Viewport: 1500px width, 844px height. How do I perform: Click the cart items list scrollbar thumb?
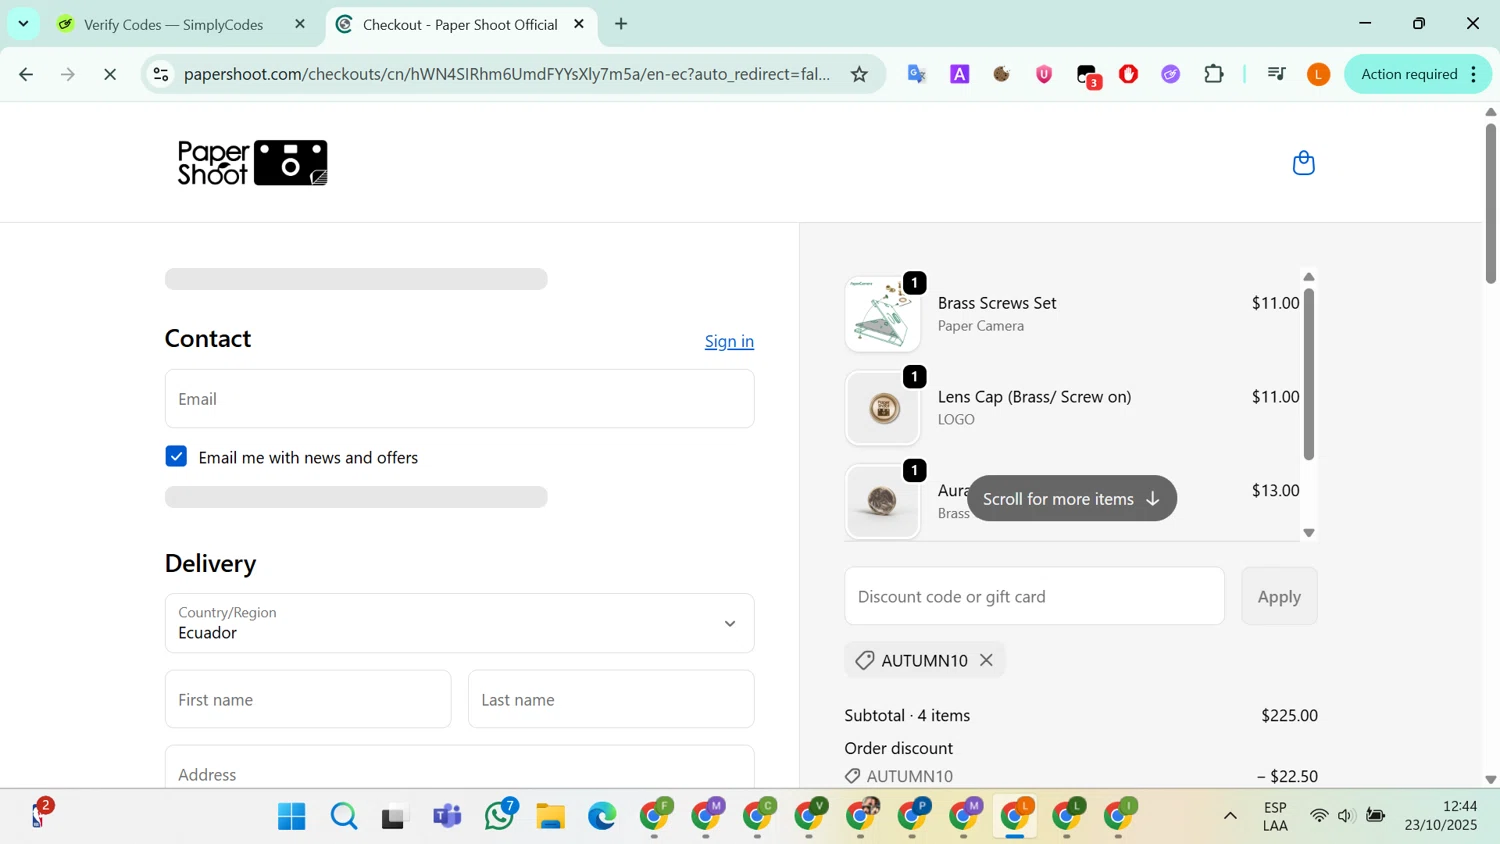tap(1308, 374)
